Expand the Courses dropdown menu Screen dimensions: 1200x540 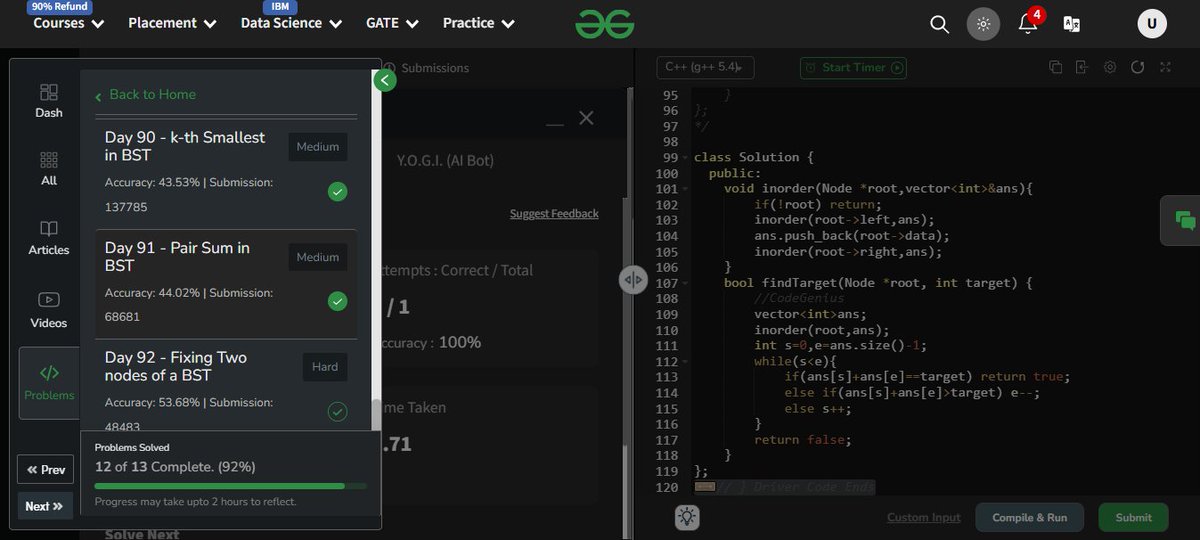point(69,23)
